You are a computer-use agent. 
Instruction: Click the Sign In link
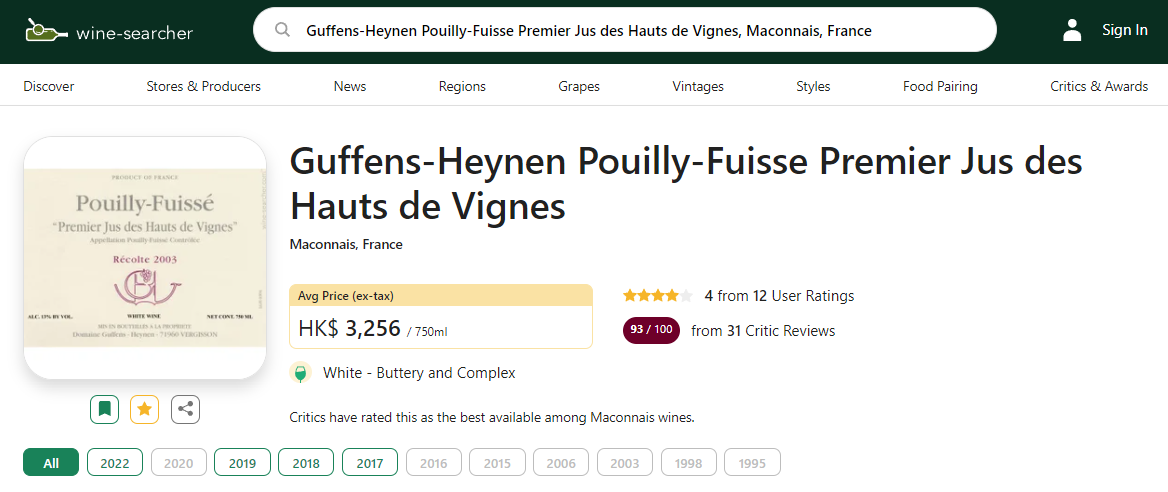pyautogui.click(x=1124, y=30)
